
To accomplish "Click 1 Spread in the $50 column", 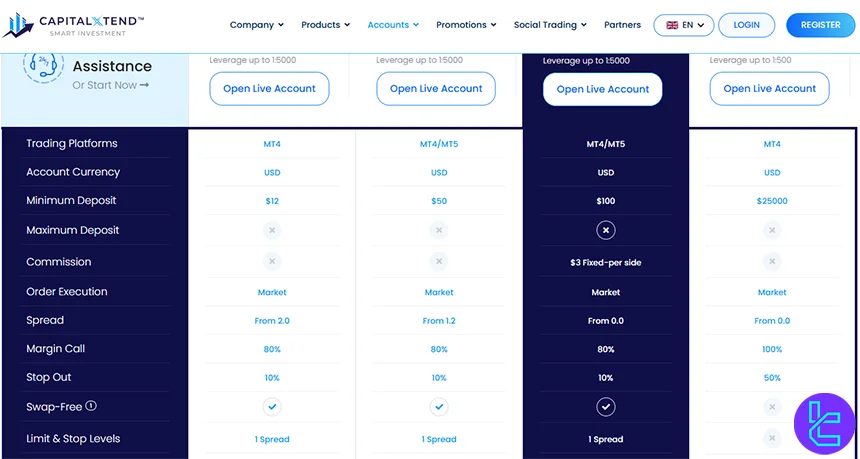I will point(439,439).
